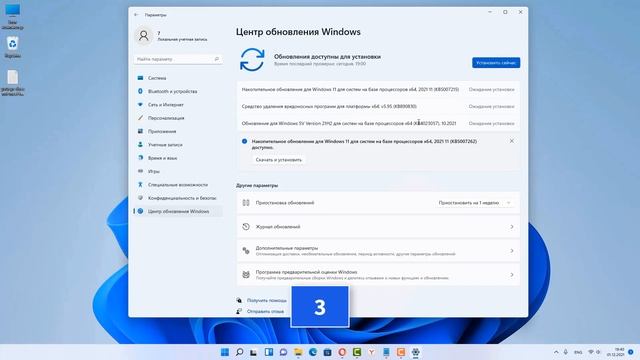The image size is (640, 360).
Task: Select 'Персонализация' in the sidebar
Action: [x=178, y=118]
